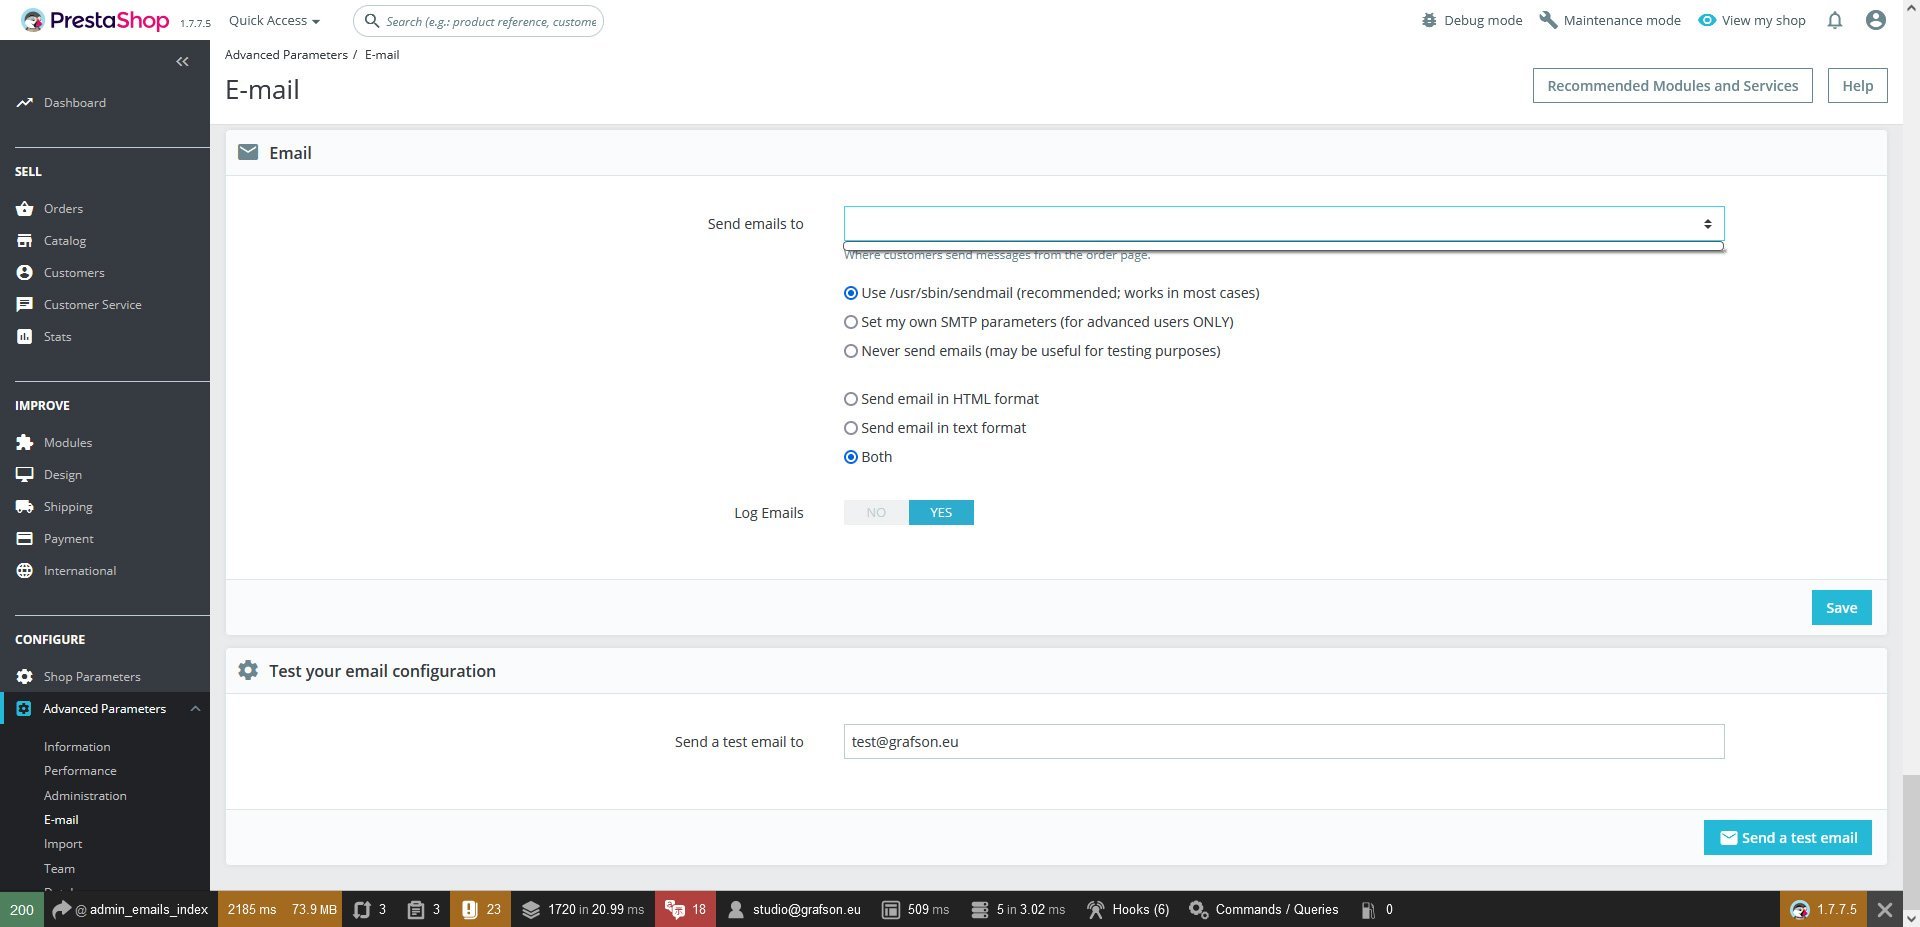This screenshot has width=1920, height=927.
Task: Click the Send a test email to field
Action: point(1284,742)
